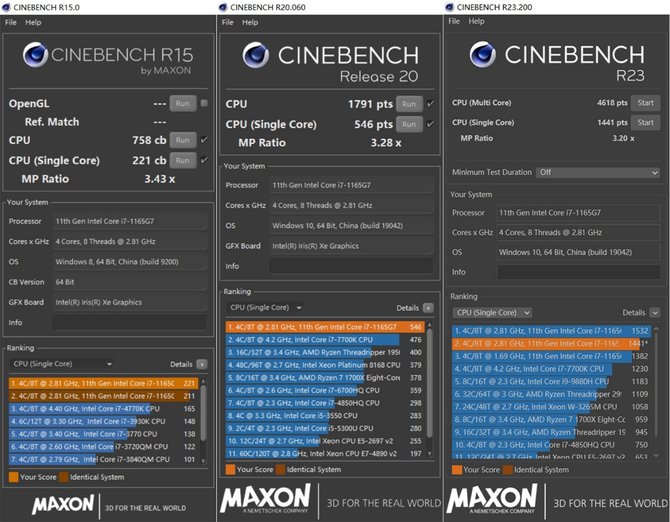Open Help menu in Cinebench R23
This screenshot has height=522, width=670.
(476, 21)
